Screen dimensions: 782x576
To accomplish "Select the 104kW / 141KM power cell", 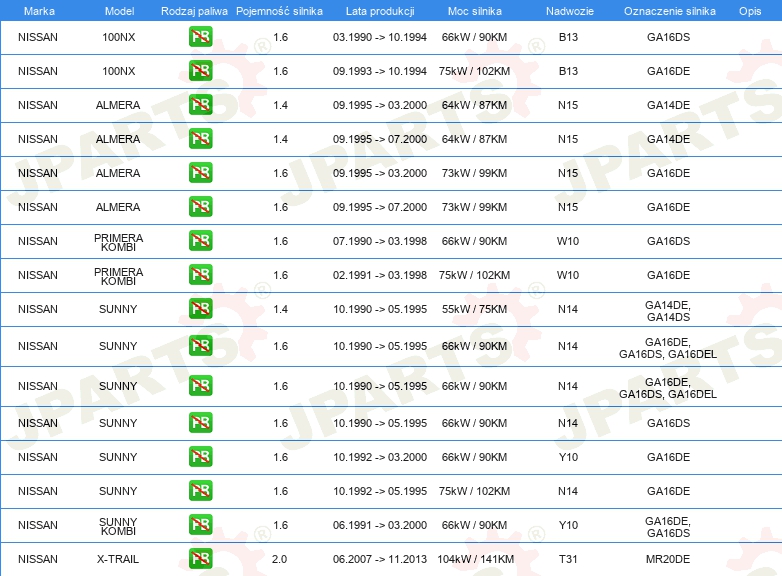I will [476, 559].
